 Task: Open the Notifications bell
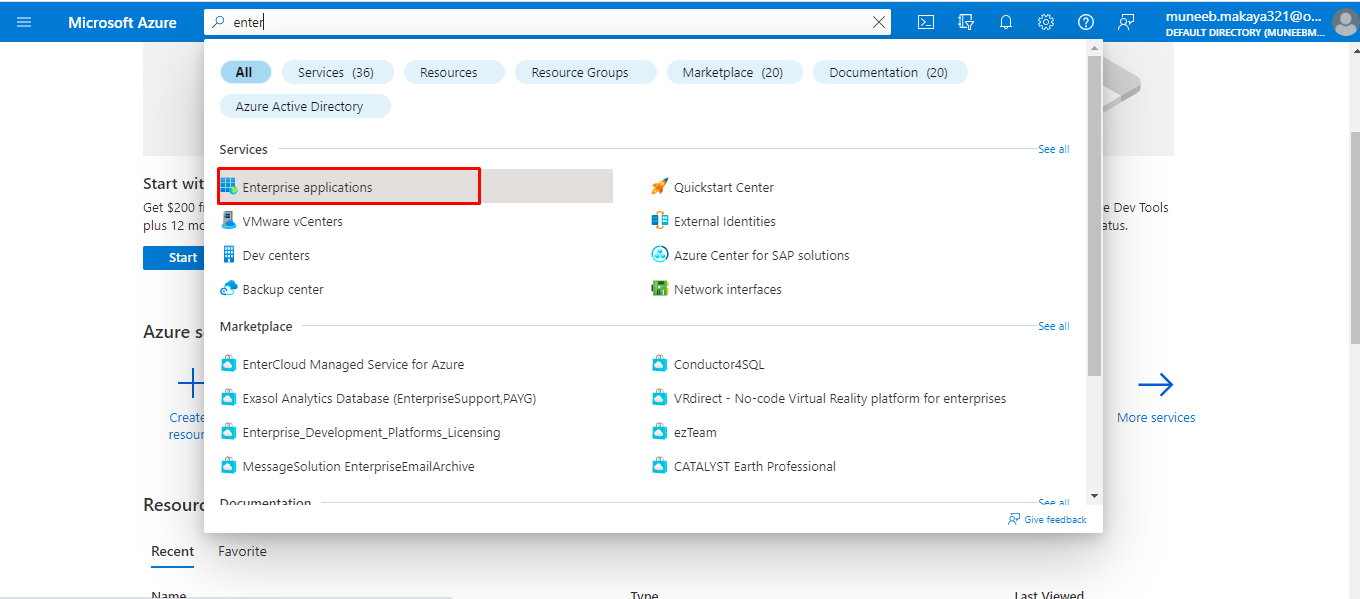pyautogui.click(x=1006, y=22)
